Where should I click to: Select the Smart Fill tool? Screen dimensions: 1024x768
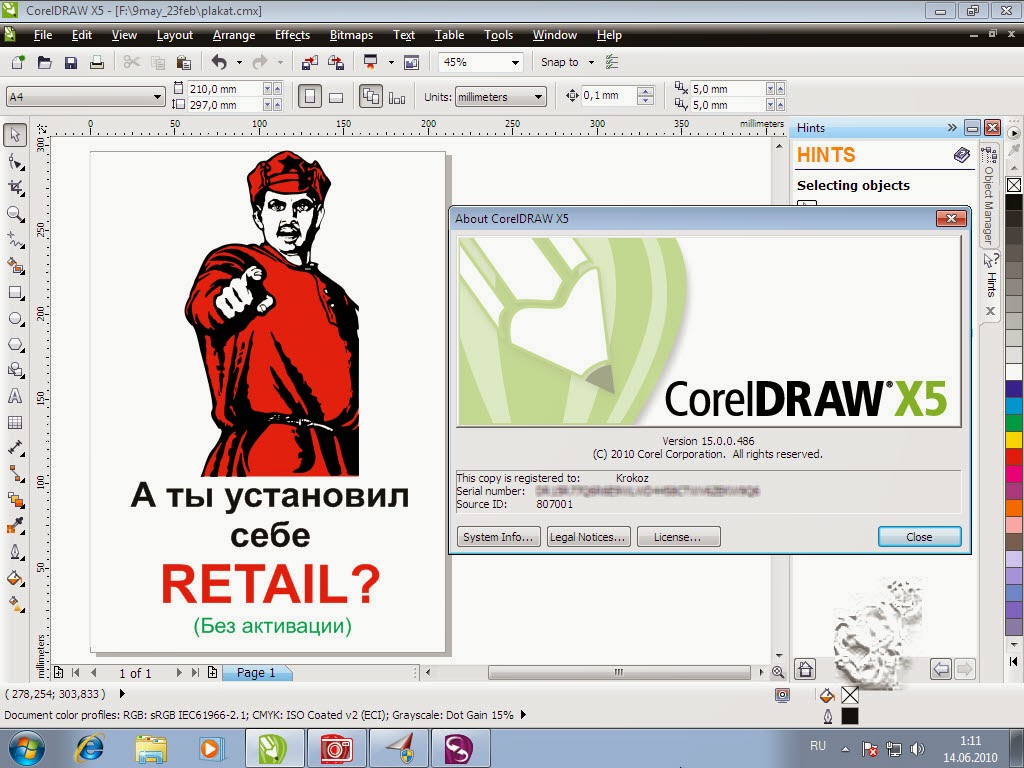point(15,266)
